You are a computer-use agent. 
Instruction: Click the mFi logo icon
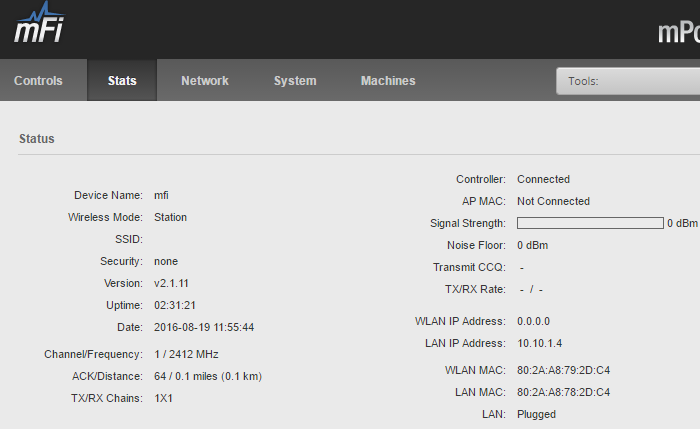39,22
